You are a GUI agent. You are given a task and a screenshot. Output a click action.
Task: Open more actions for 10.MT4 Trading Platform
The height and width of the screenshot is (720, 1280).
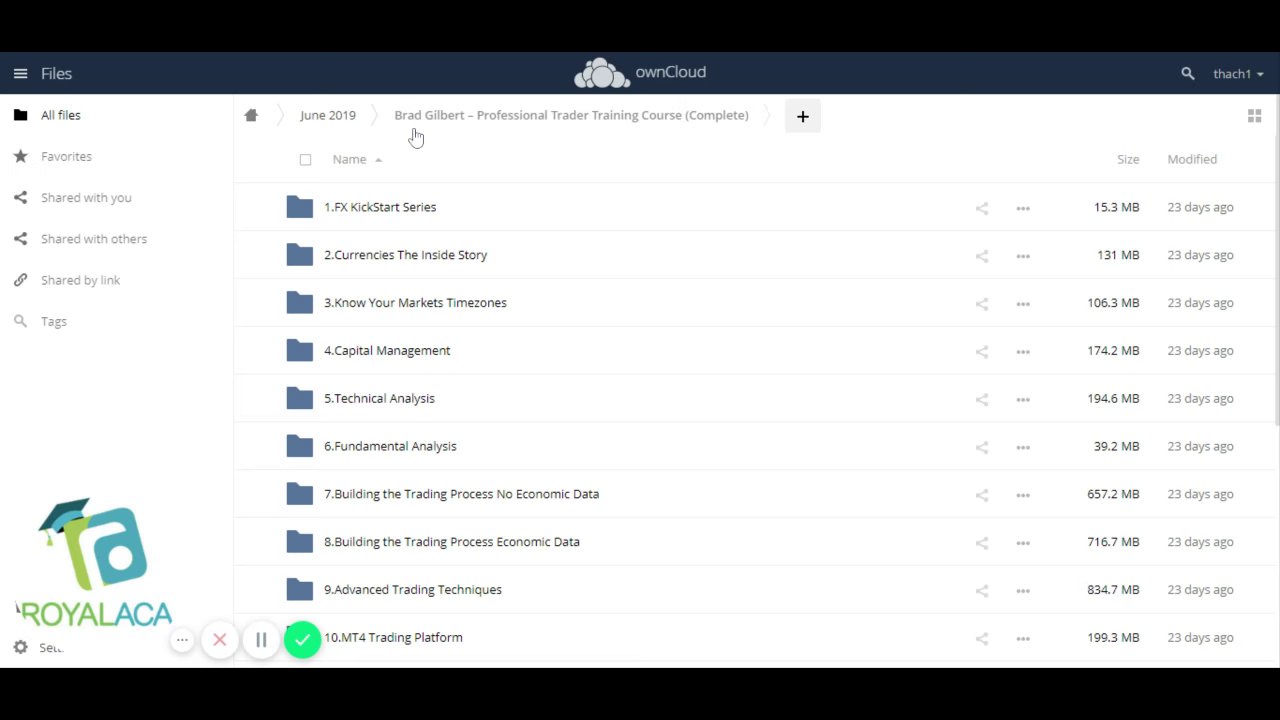point(1023,638)
